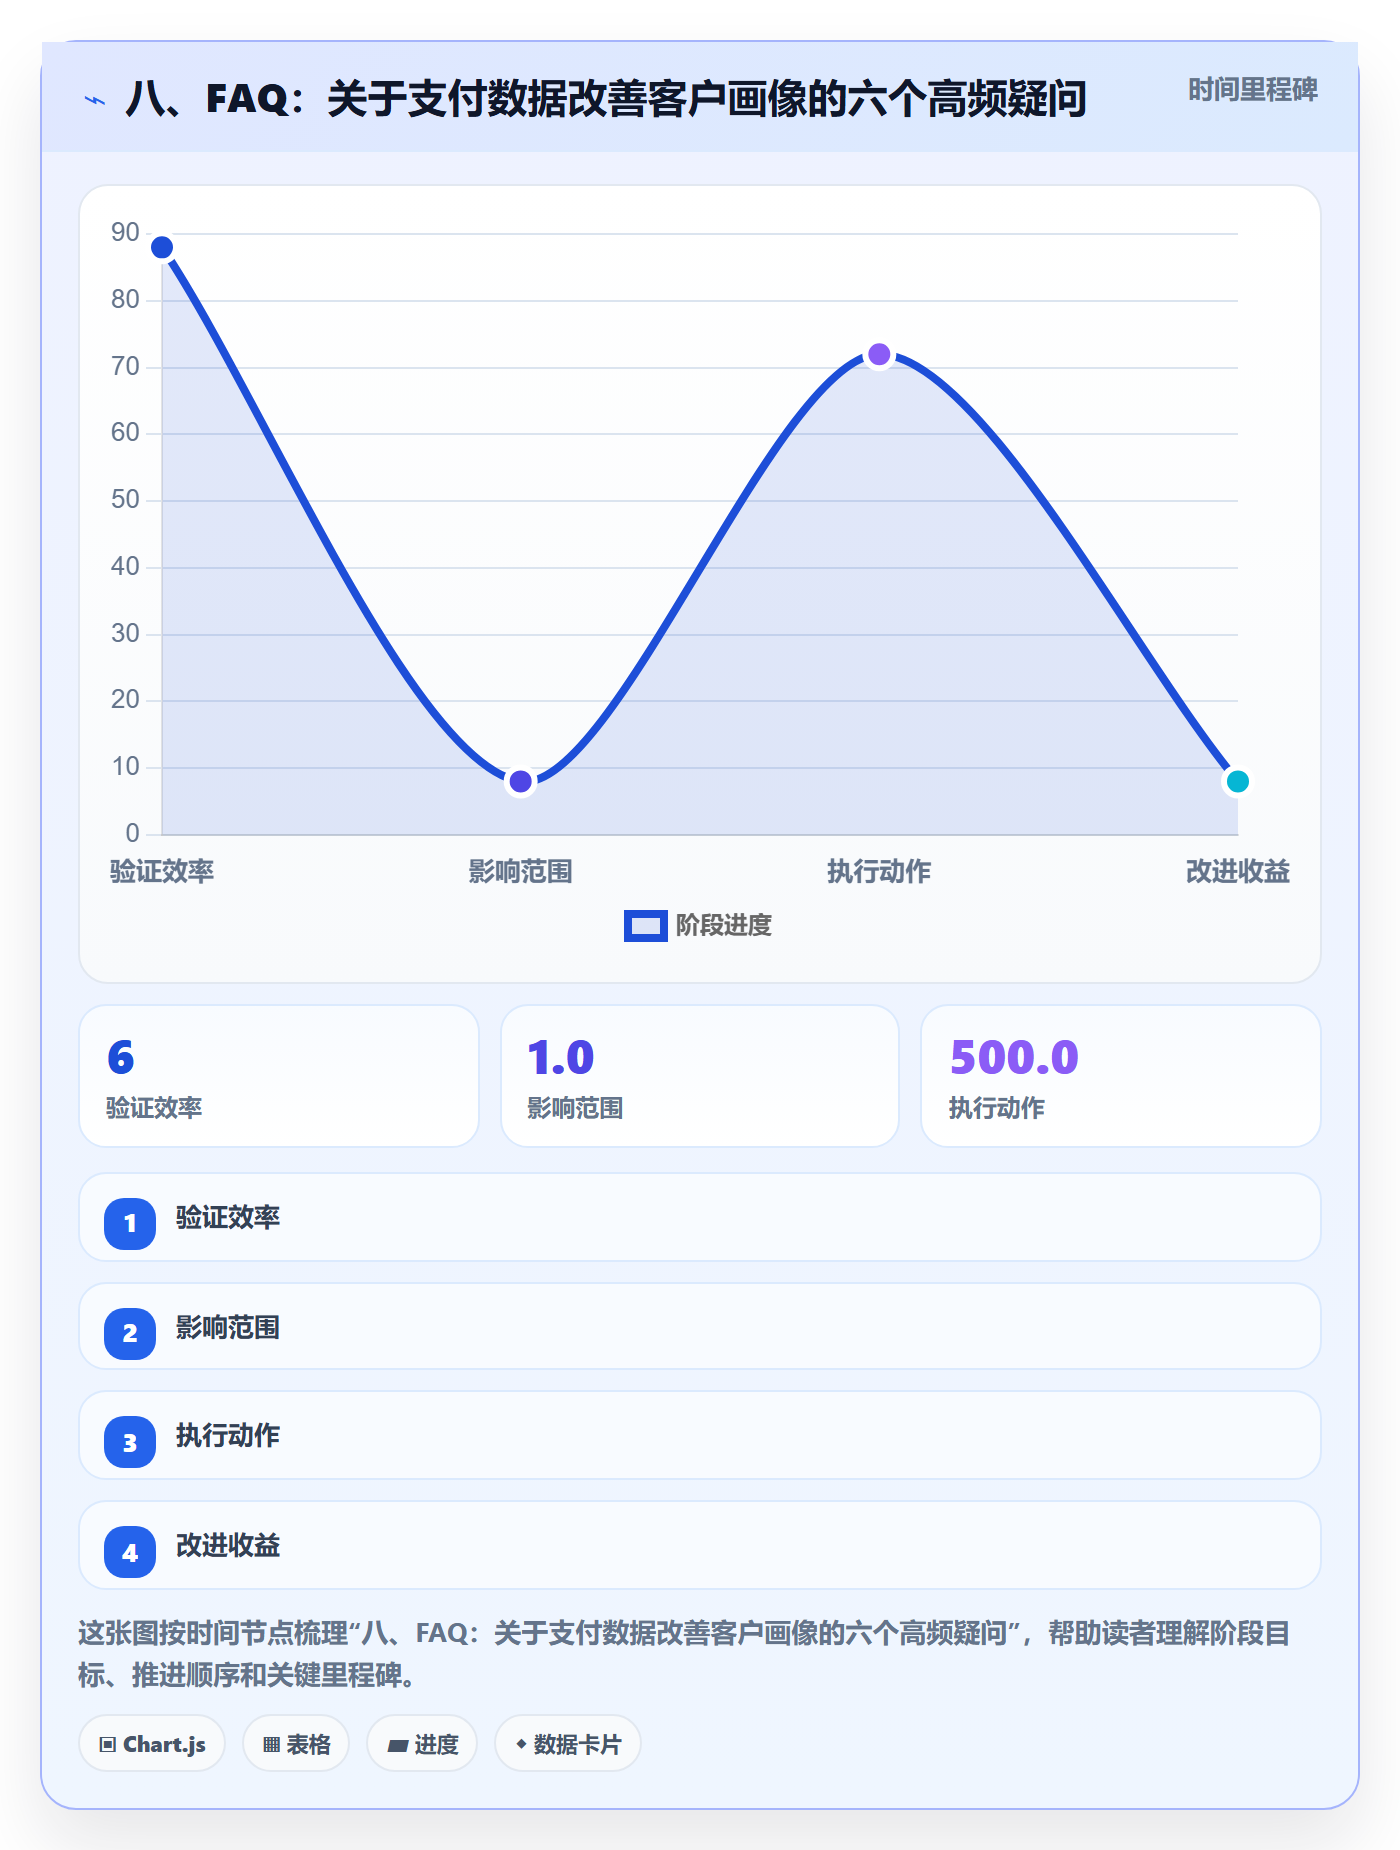The image size is (1400, 1850).
Task: Open the stat card showing 6
Action: coord(279,1076)
